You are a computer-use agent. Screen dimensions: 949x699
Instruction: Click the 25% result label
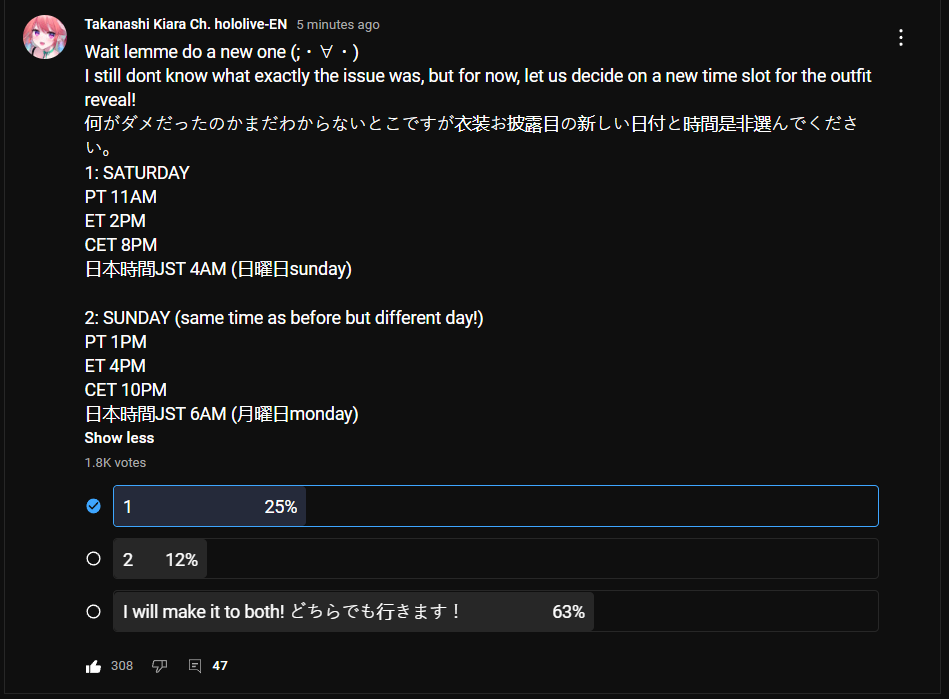281,507
